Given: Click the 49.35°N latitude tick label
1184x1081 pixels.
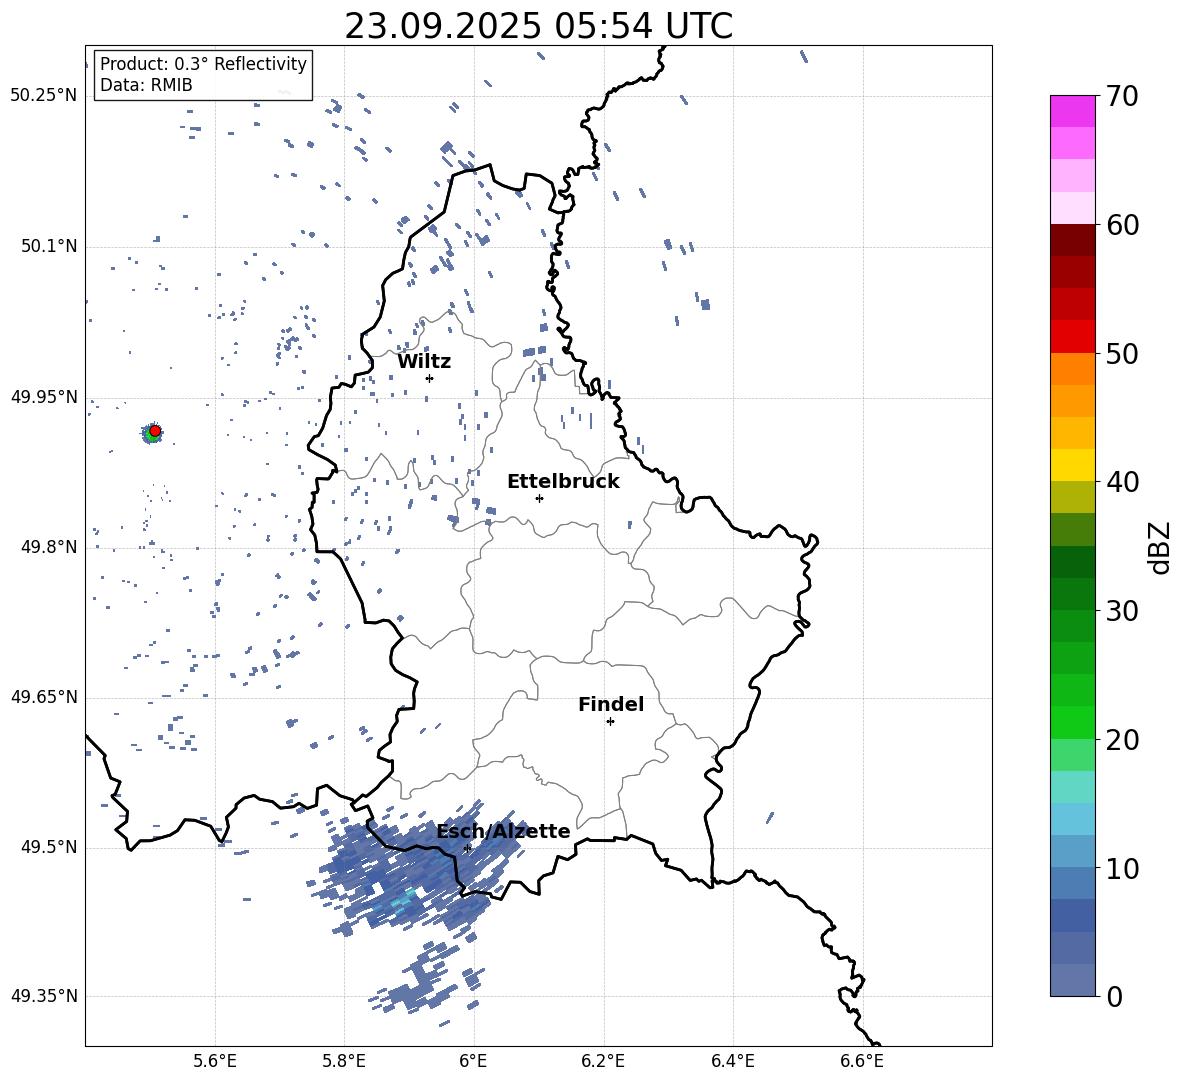Looking at the screenshot, I should 44,996.
